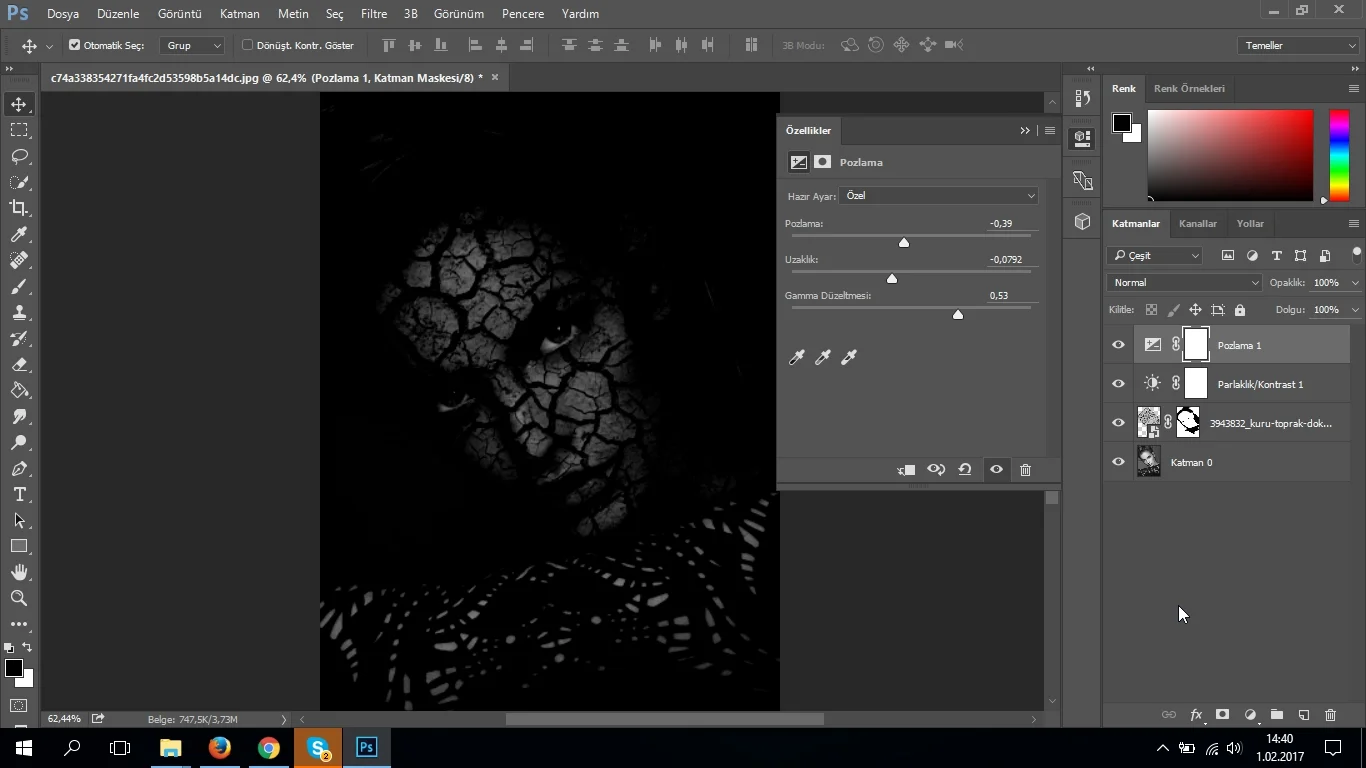Open the Görüntü menu
1366x768 pixels.
pyautogui.click(x=180, y=14)
